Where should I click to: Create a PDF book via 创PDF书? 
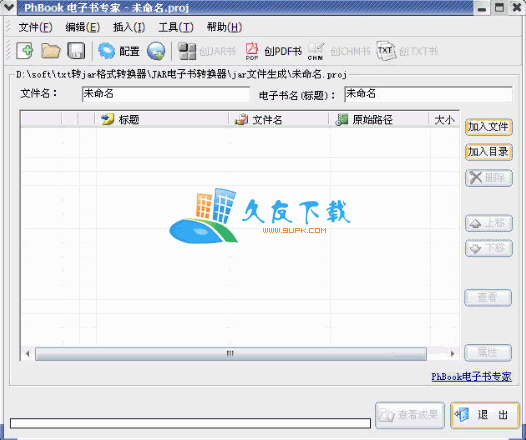point(273,51)
